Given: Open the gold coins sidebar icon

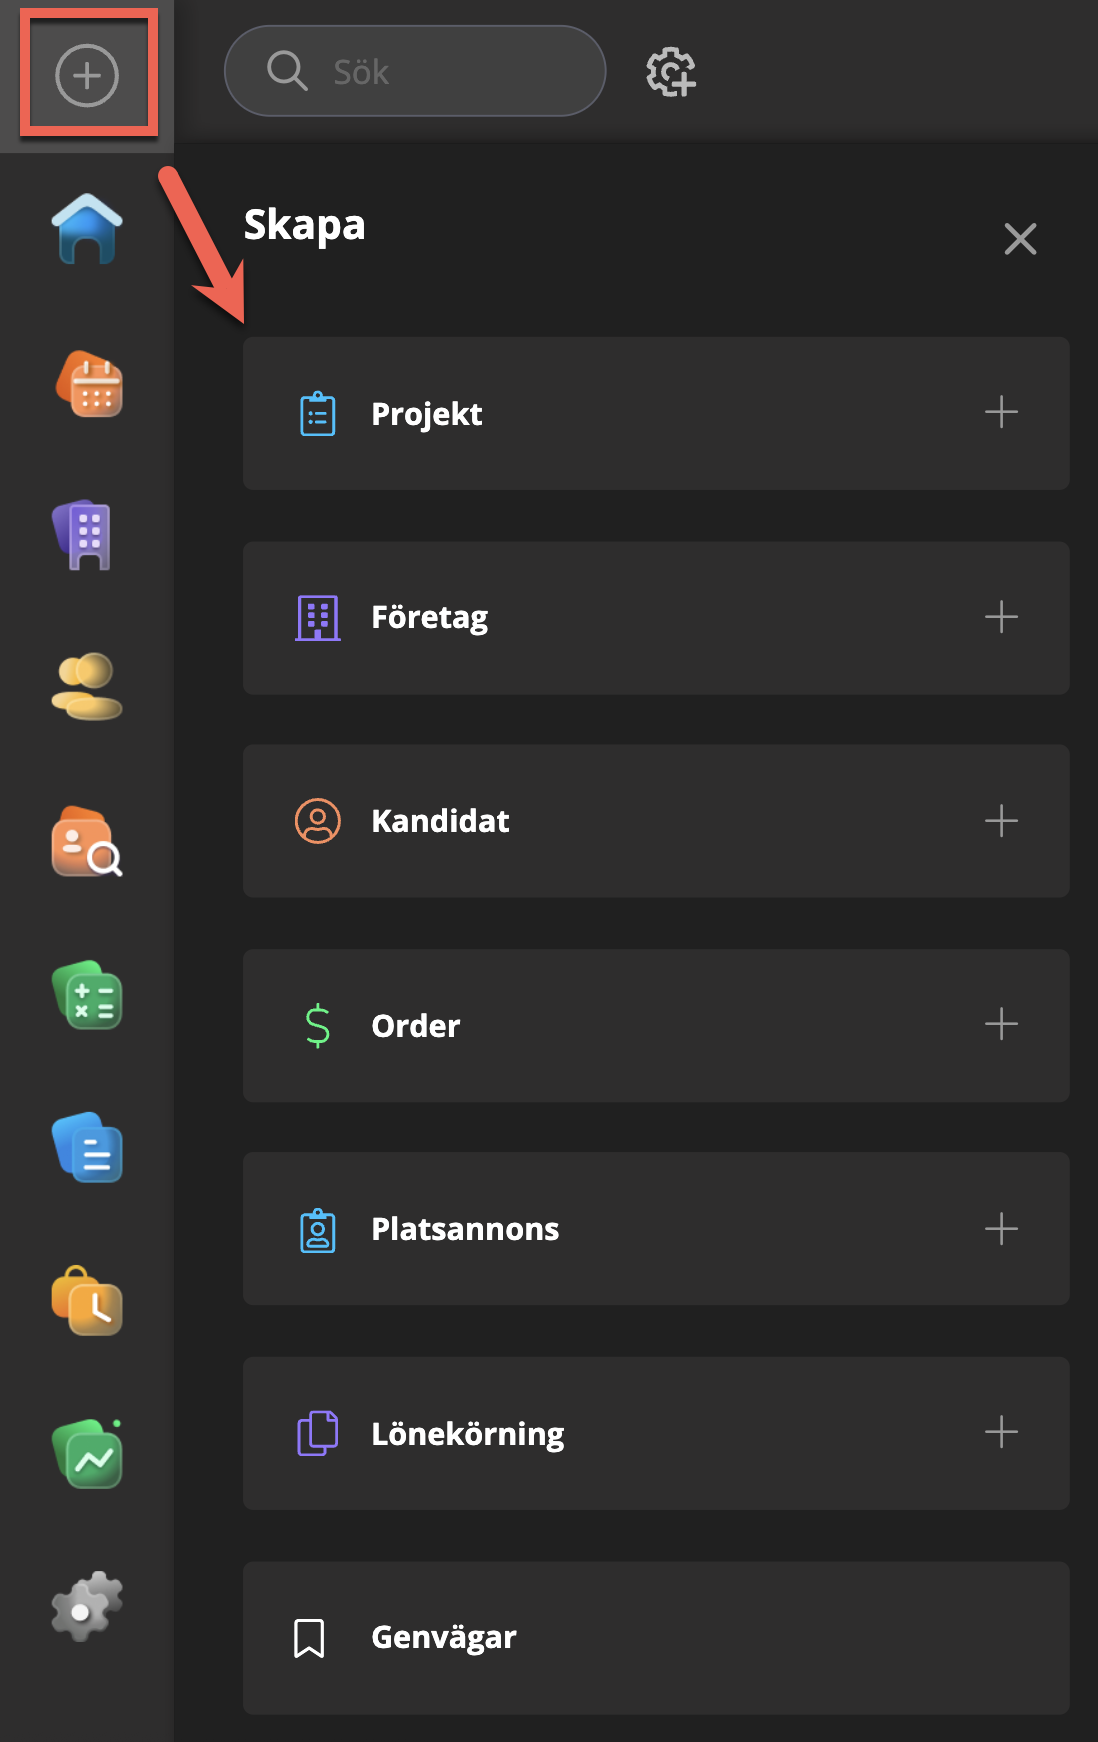Looking at the screenshot, I should click(87, 686).
